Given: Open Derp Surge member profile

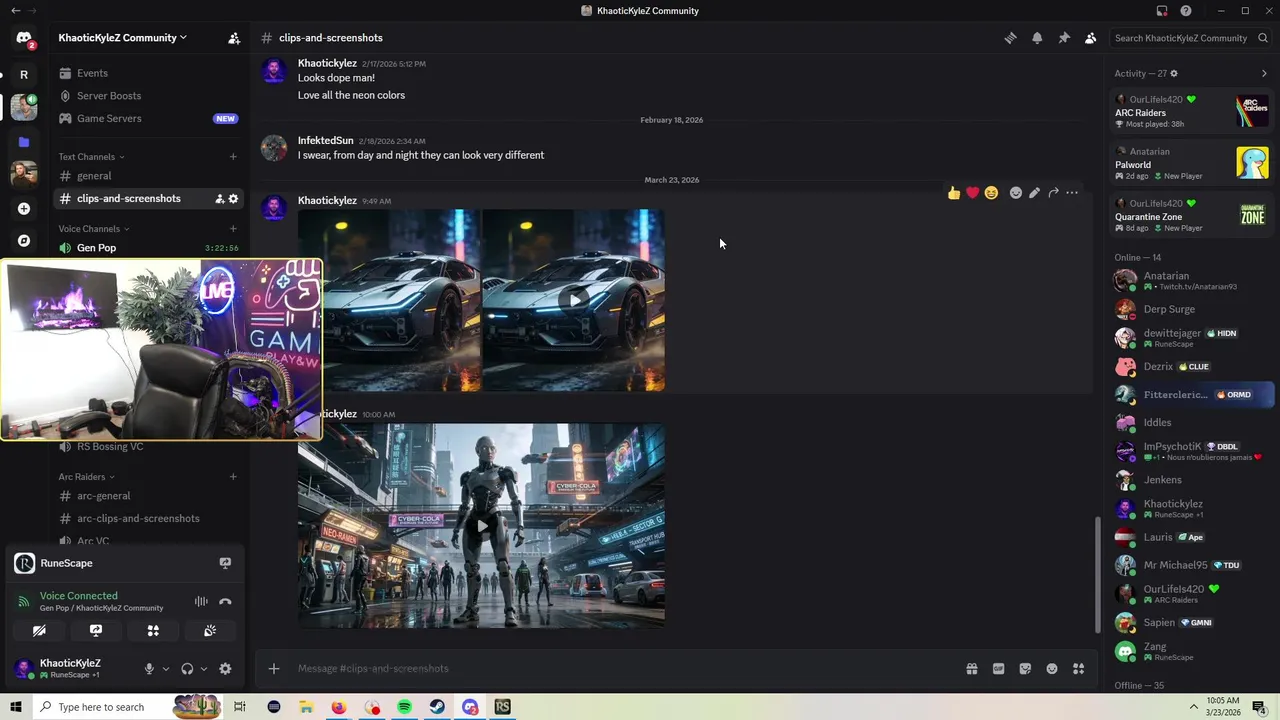Looking at the screenshot, I should 1192,309.
